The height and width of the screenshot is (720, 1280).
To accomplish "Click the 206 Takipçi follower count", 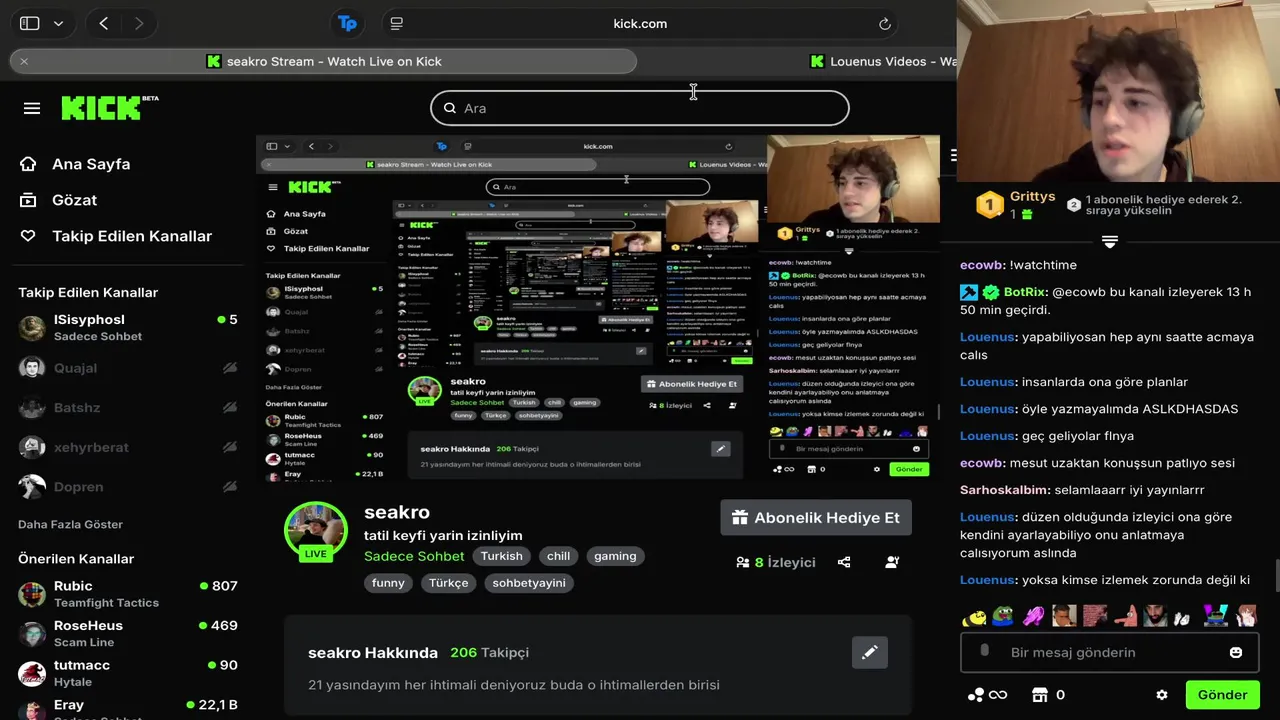I will tap(489, 652).
